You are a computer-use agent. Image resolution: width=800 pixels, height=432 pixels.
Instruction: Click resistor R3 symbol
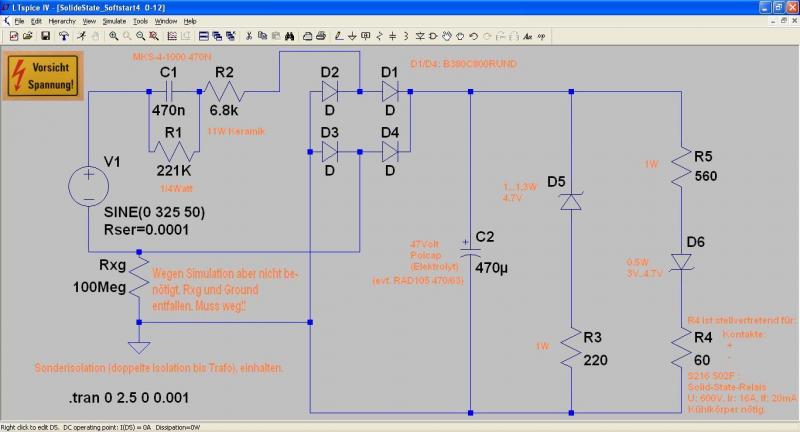571,347
